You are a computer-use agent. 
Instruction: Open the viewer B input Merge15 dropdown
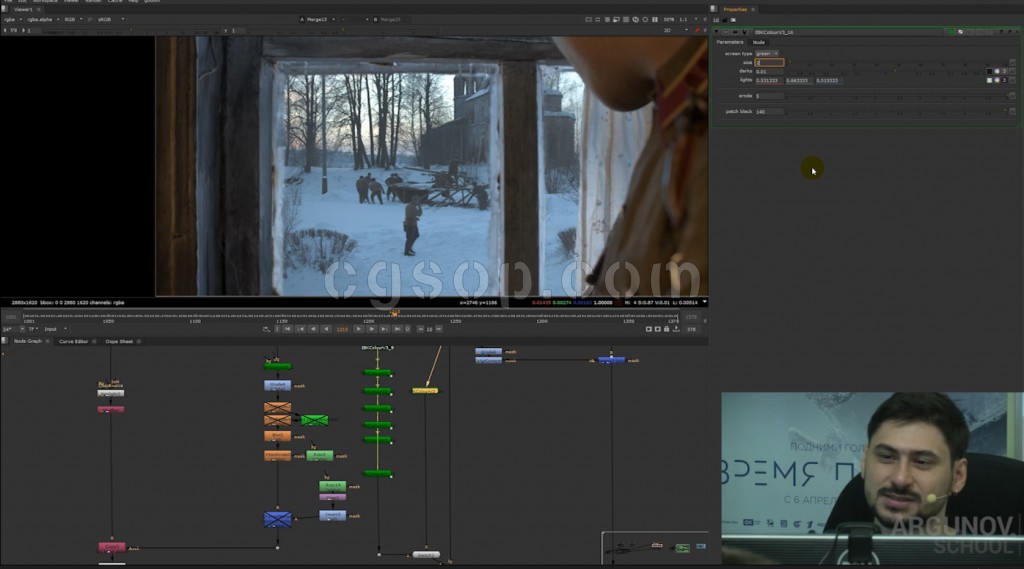point(393,20)
